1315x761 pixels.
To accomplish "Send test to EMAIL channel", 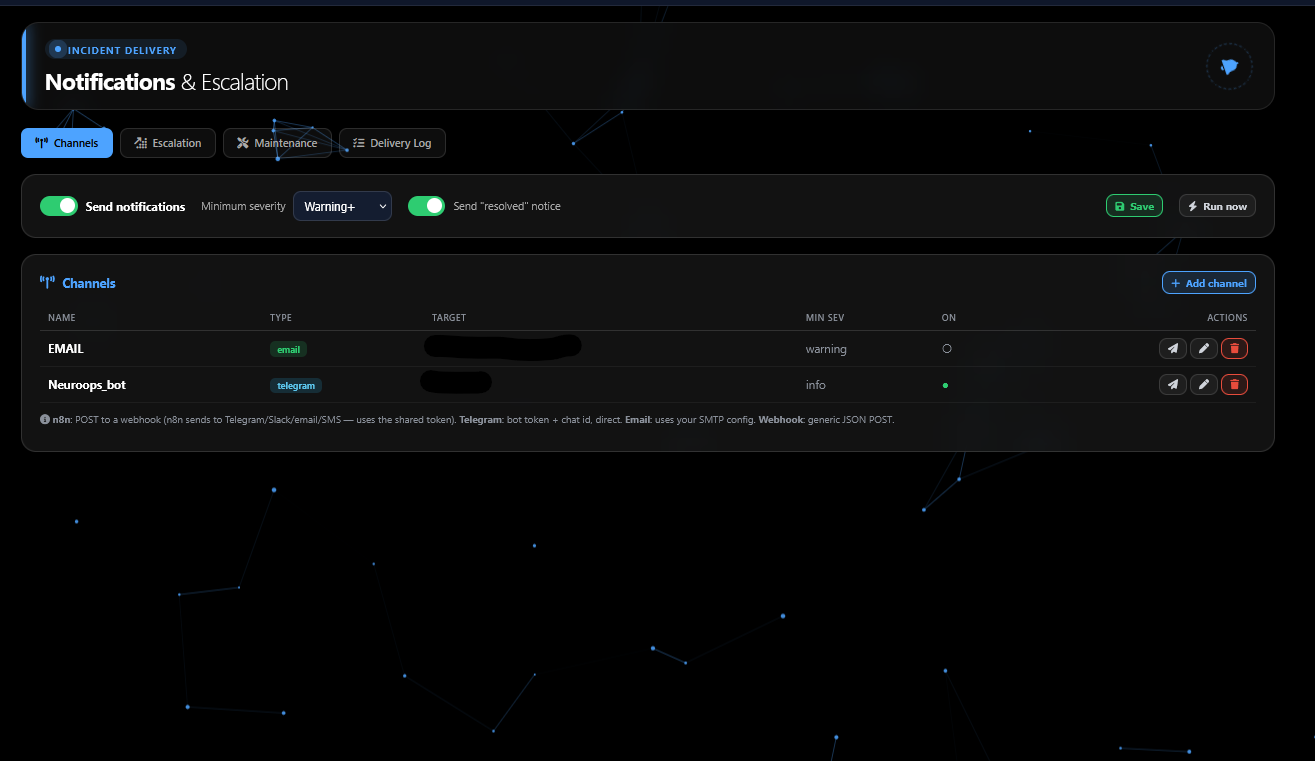I will (1172, 349).
